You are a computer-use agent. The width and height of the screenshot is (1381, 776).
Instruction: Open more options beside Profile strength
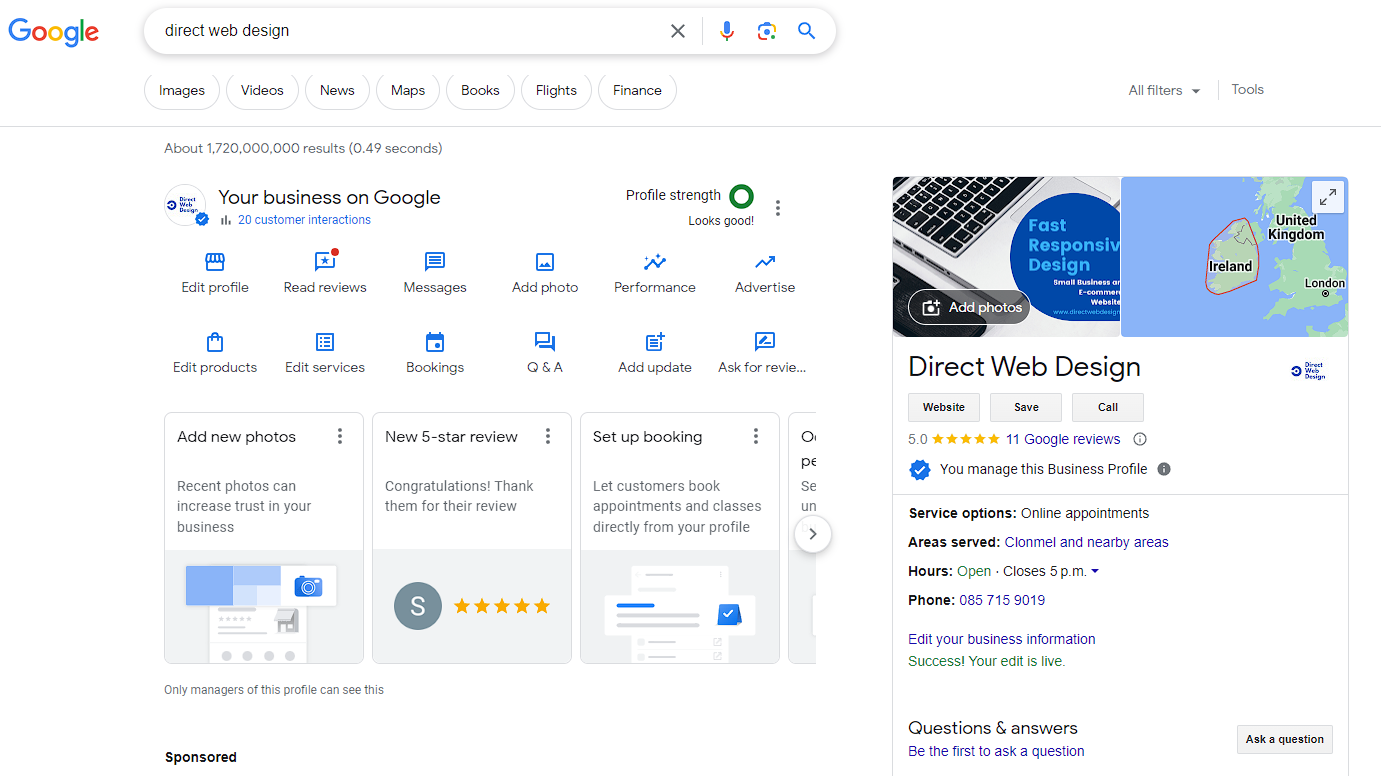[778, 208]
